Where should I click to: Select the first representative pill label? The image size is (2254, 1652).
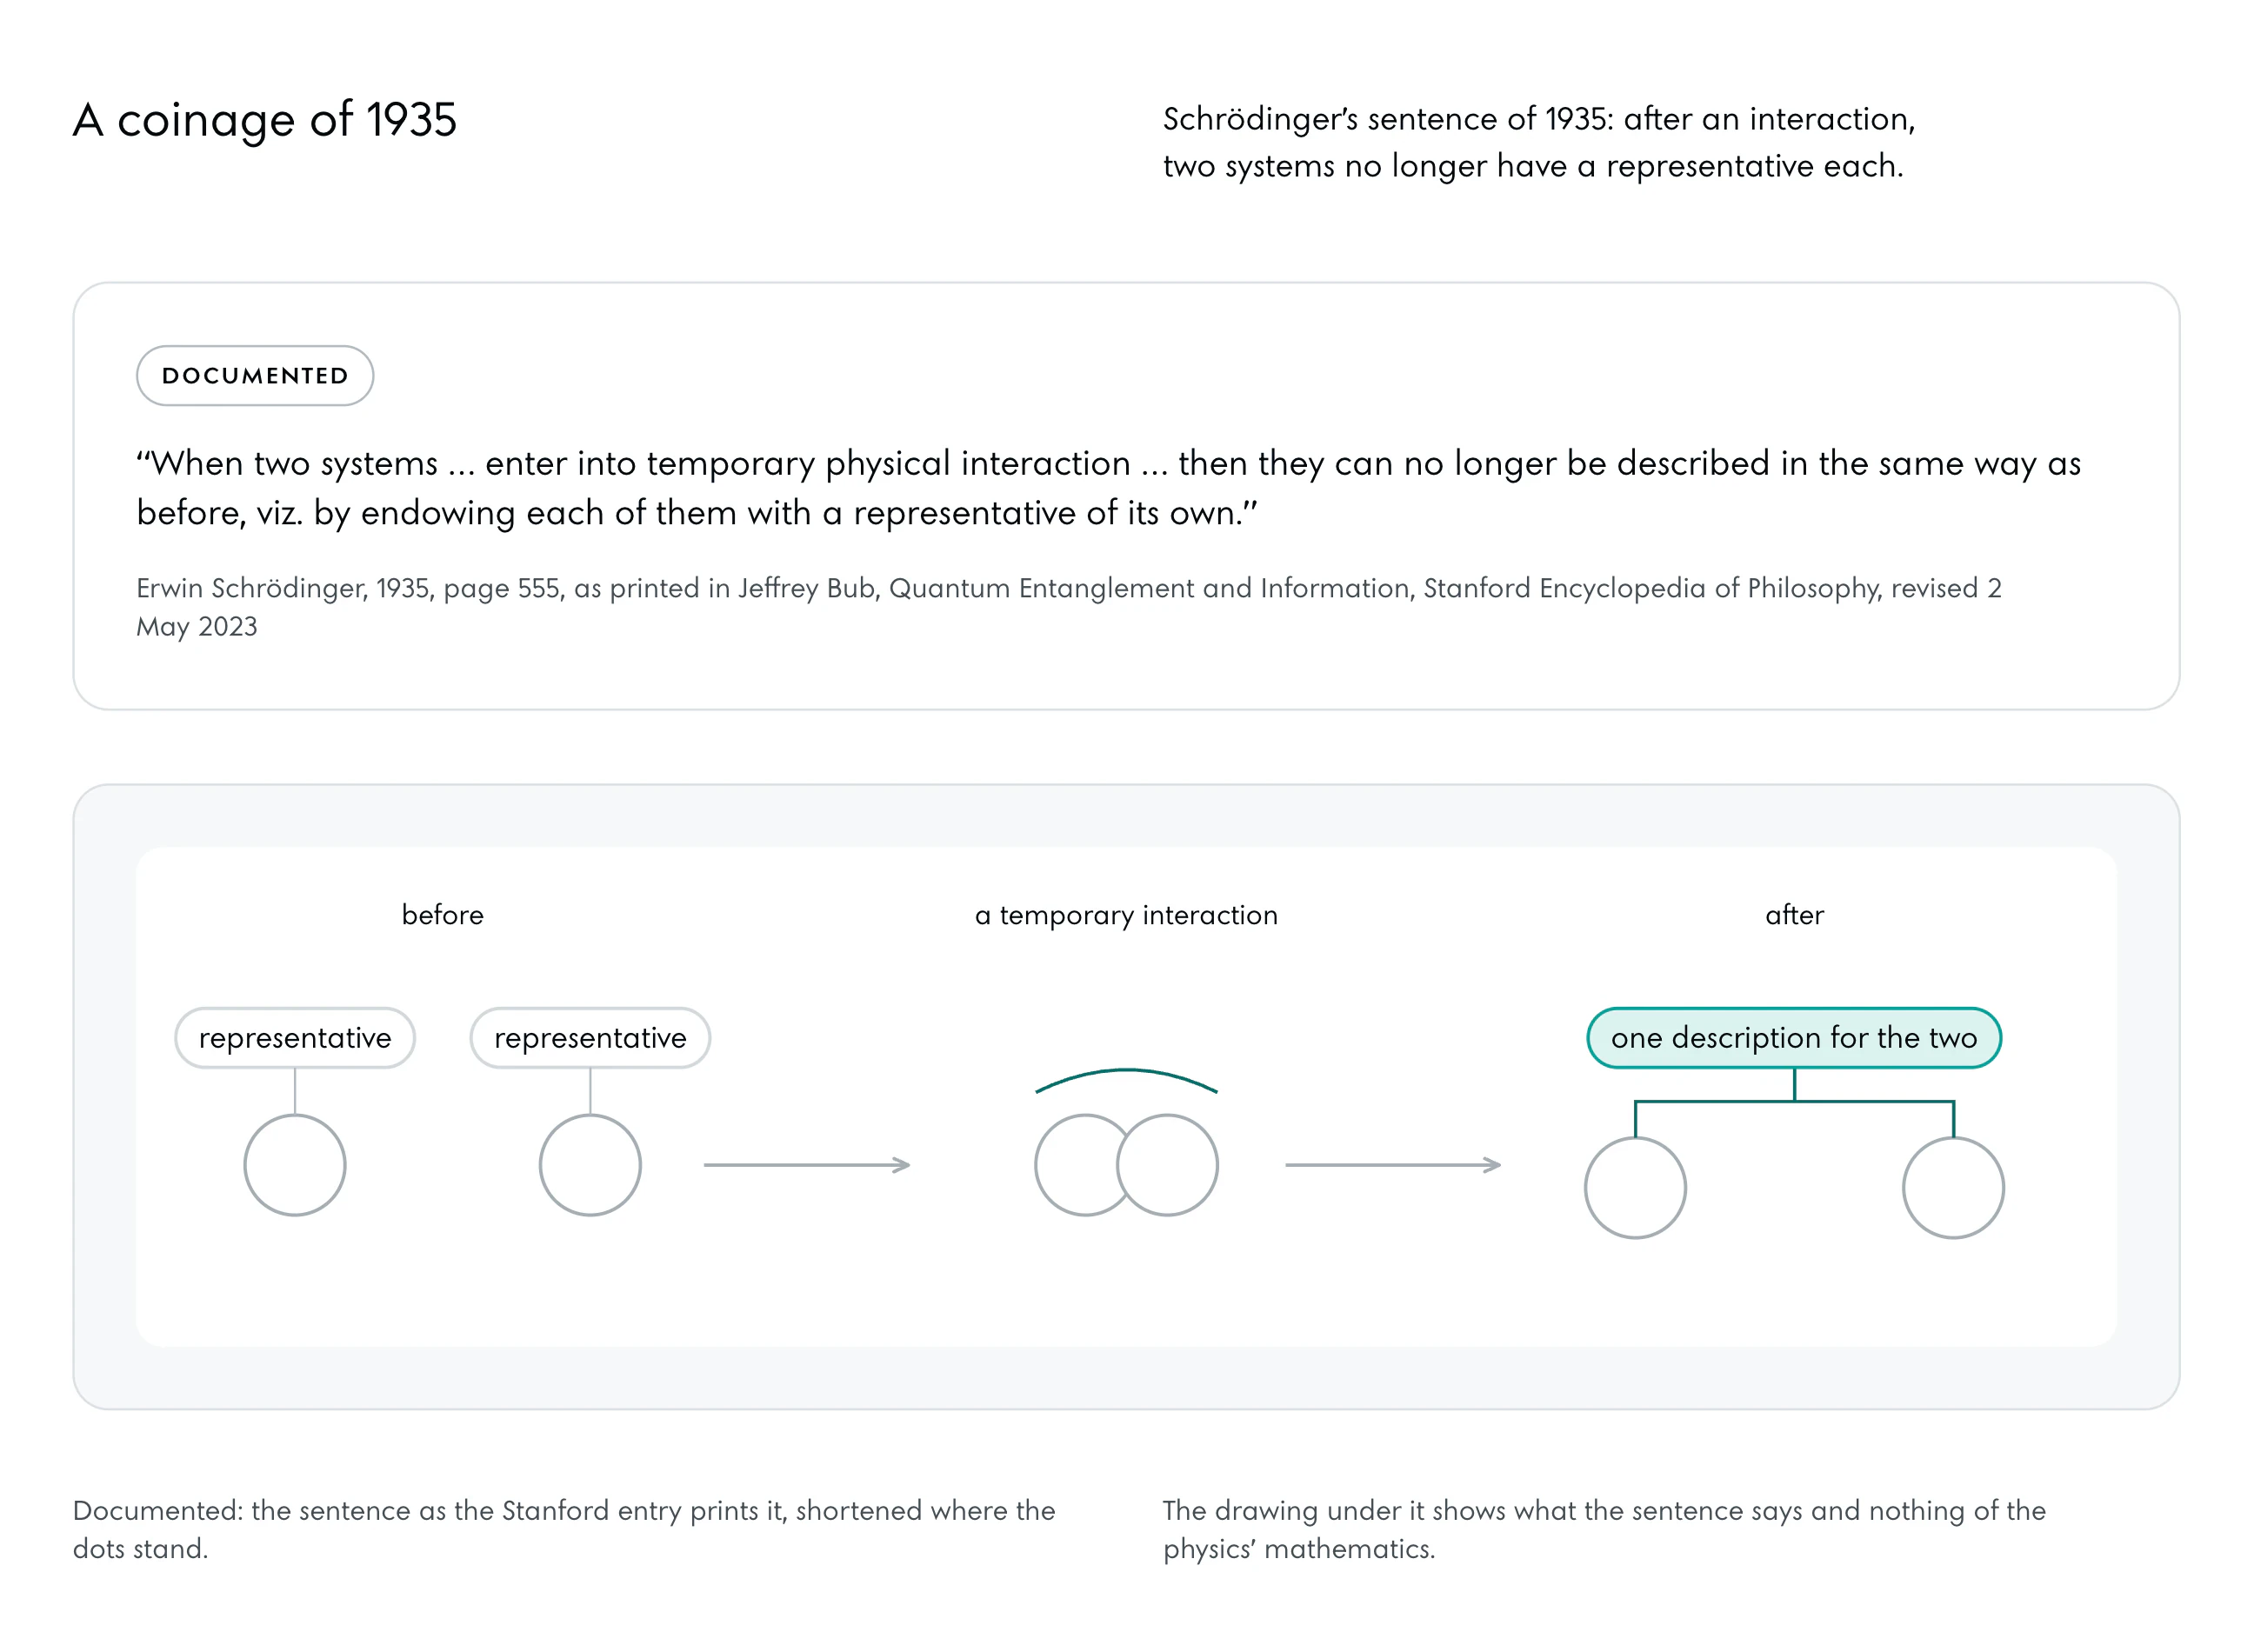click(x=295, y=1038)
